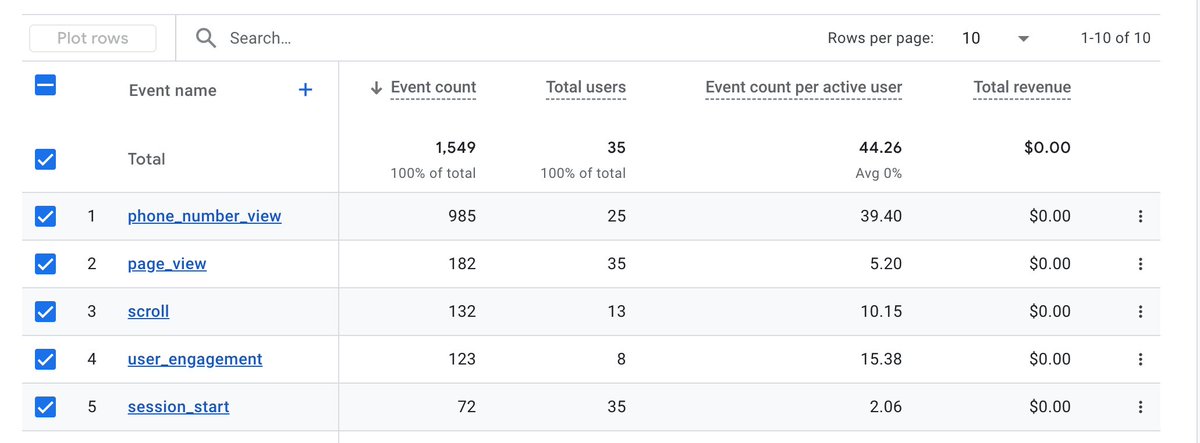Select the 44.26 average value
1200x443 pixels.
pyautogui.click(x=880, y=148)
